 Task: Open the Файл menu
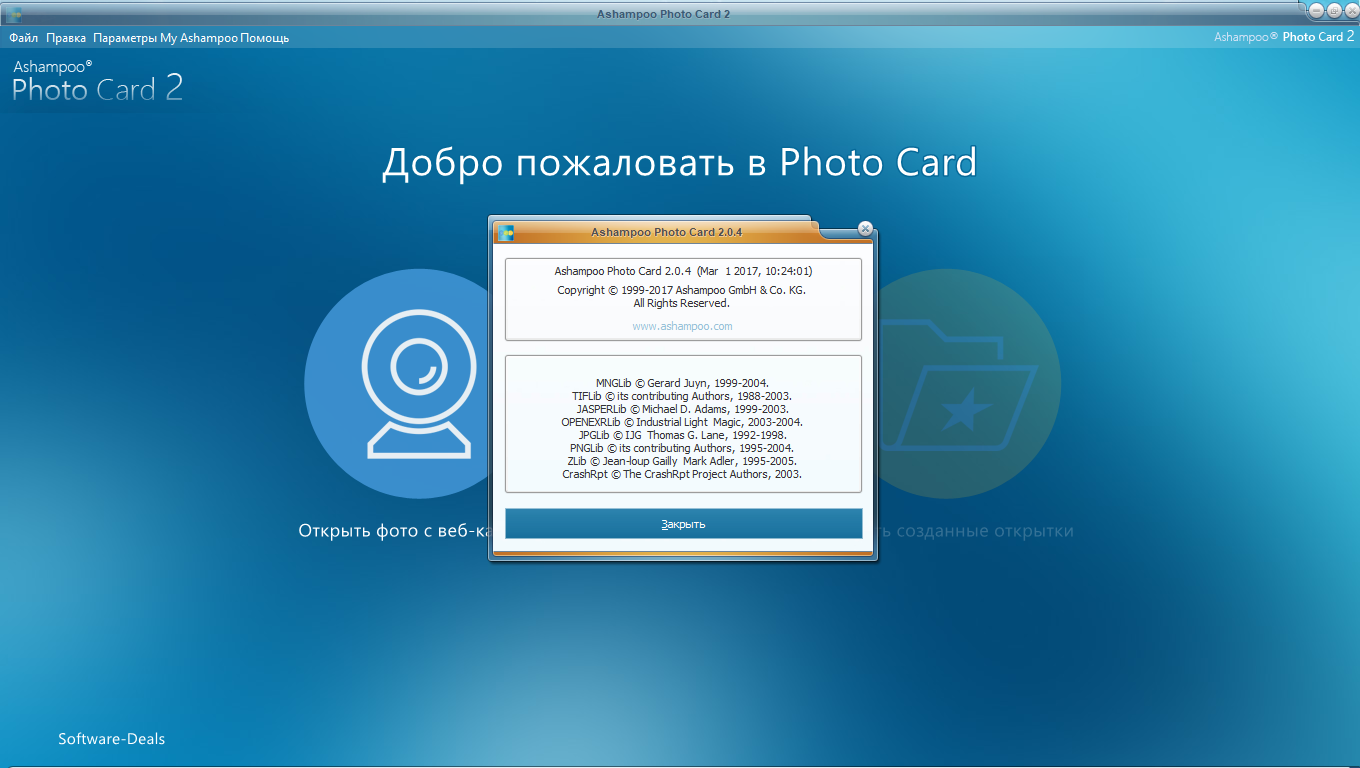point(24,38)
